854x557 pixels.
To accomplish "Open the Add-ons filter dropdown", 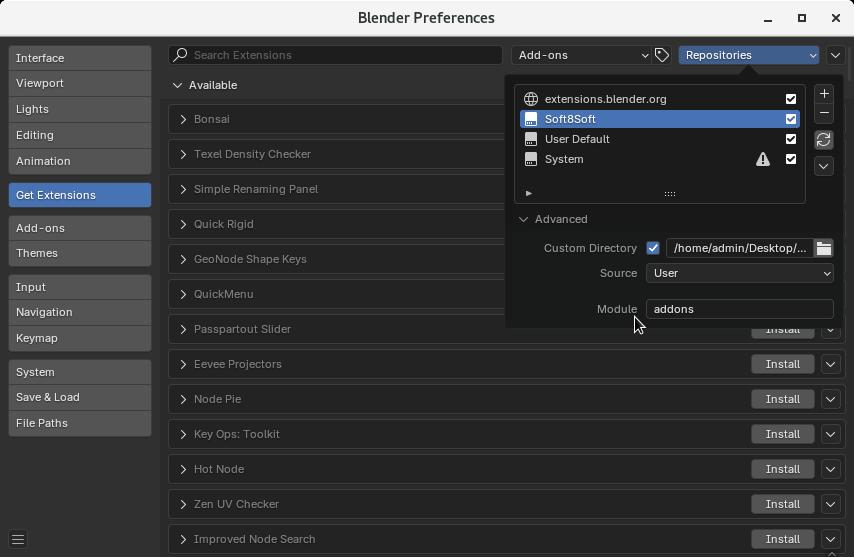I will click(x=582, y=55).
